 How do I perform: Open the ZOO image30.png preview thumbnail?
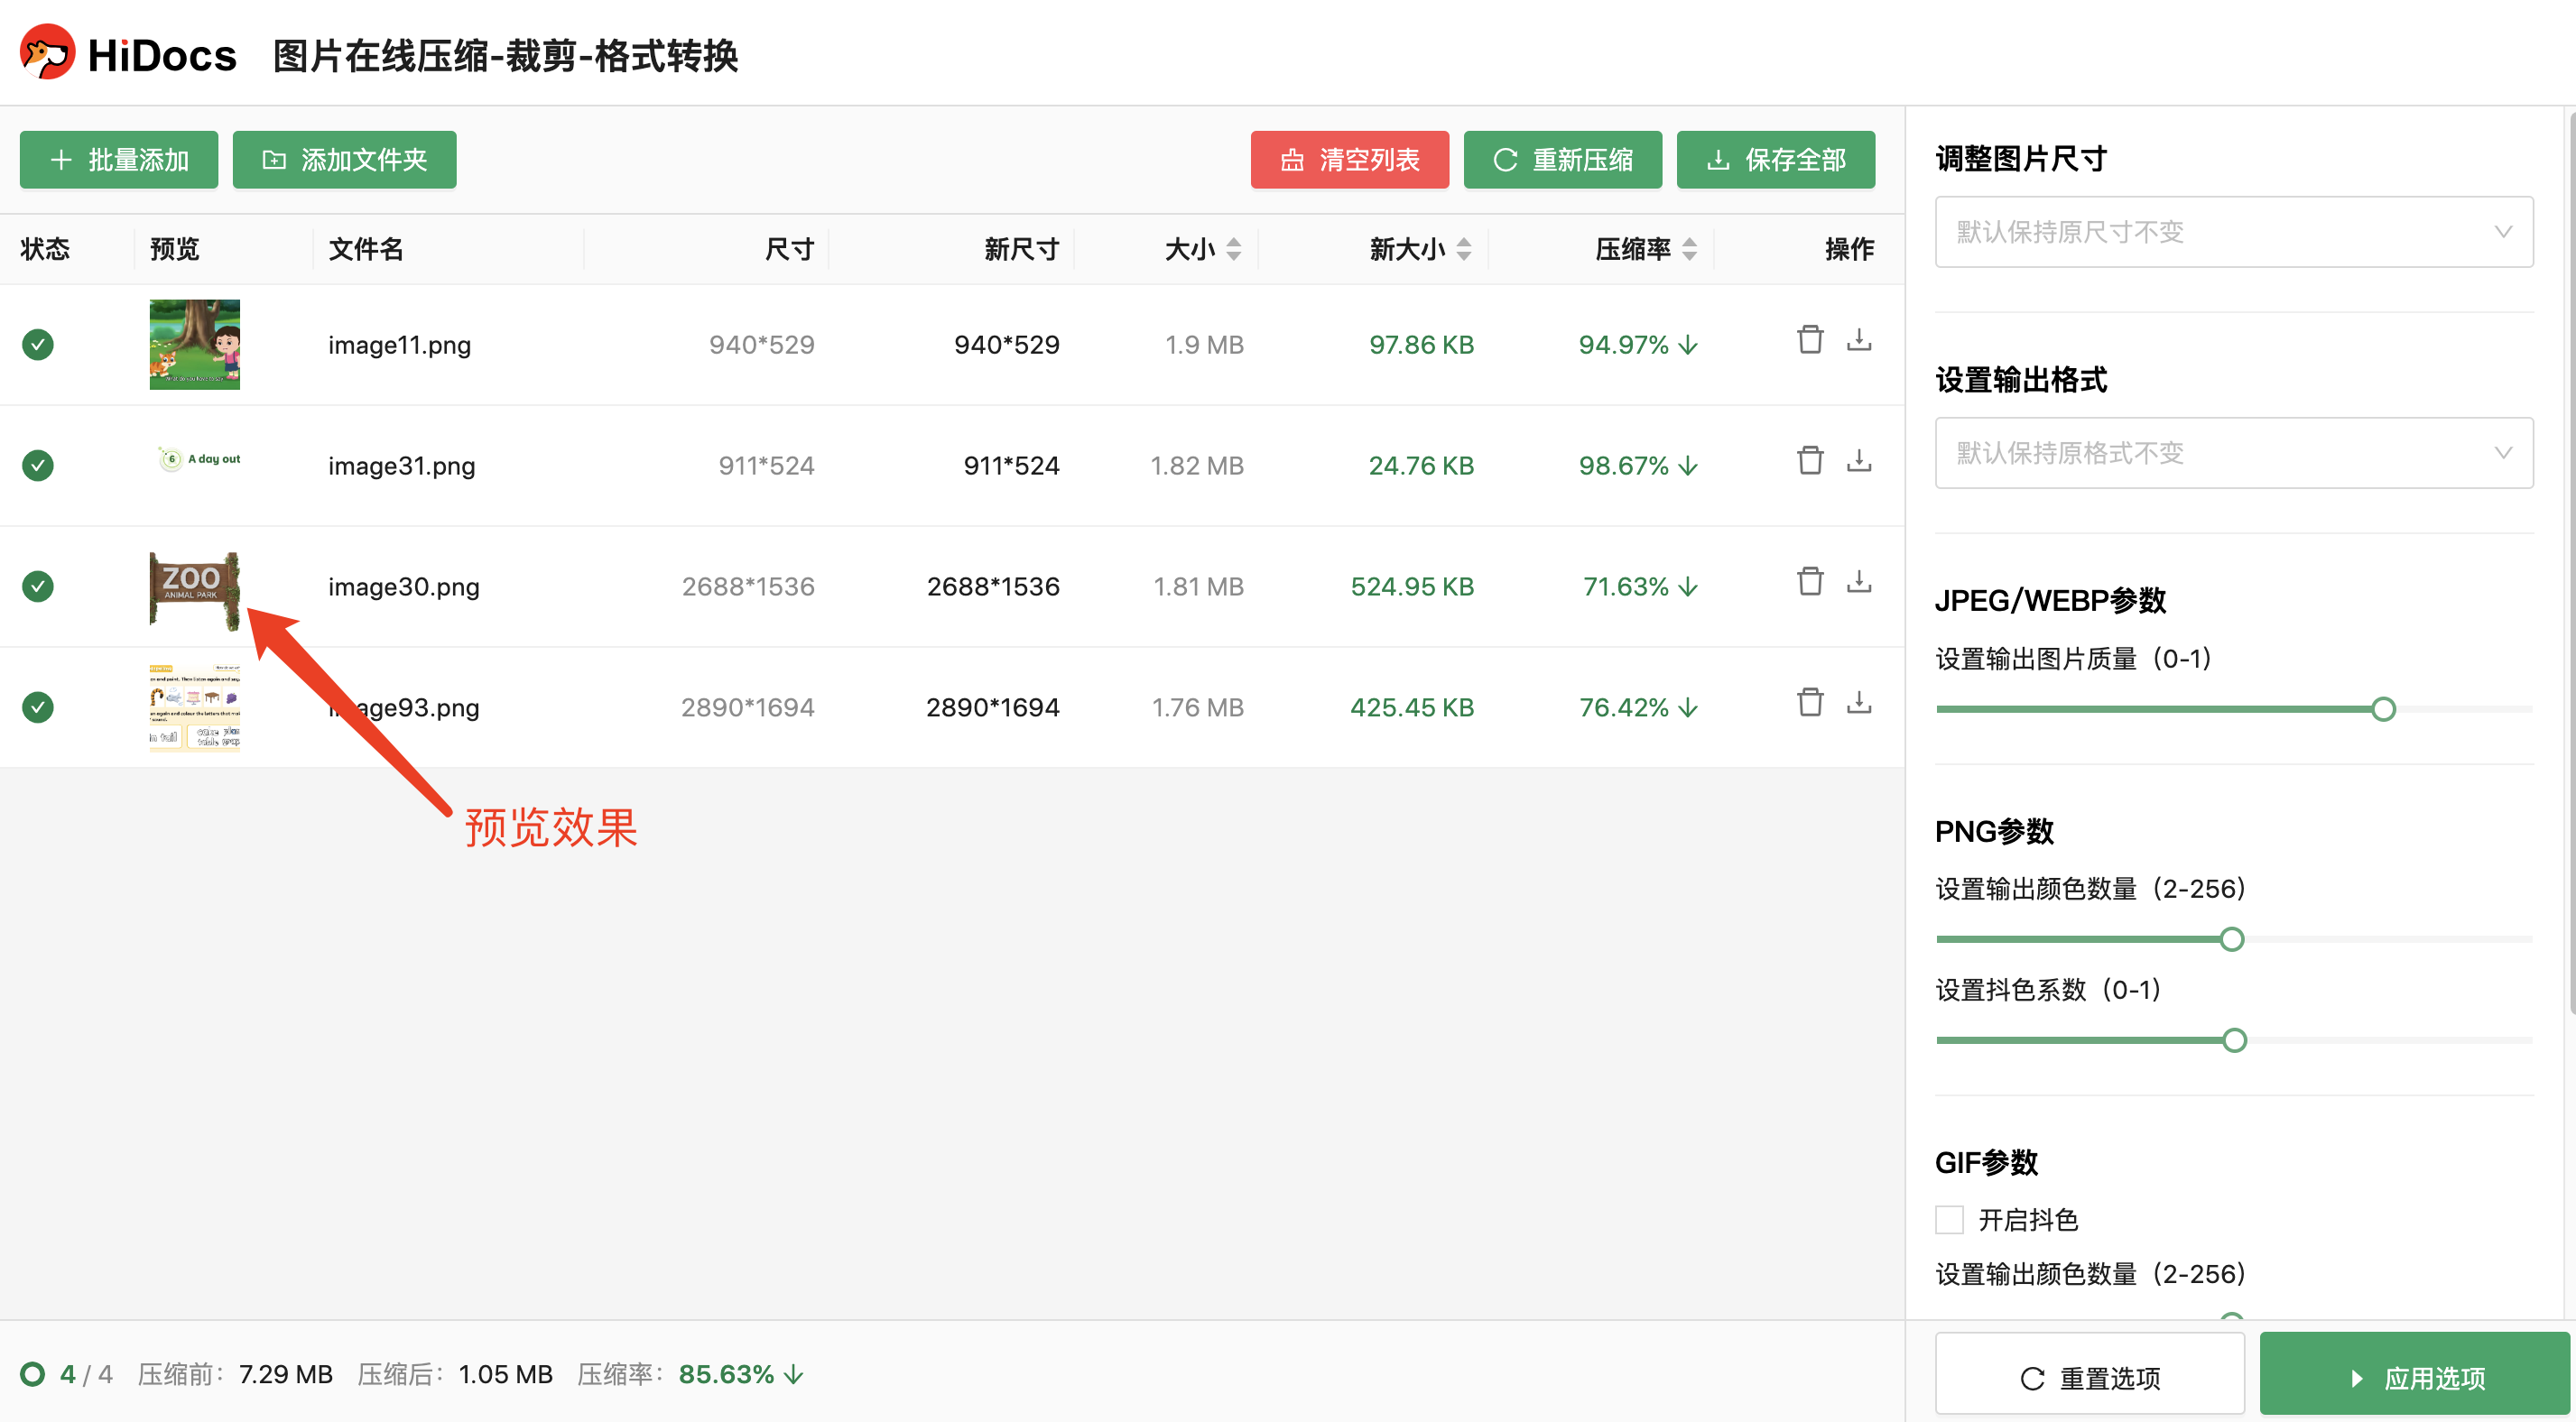point(194,588)
